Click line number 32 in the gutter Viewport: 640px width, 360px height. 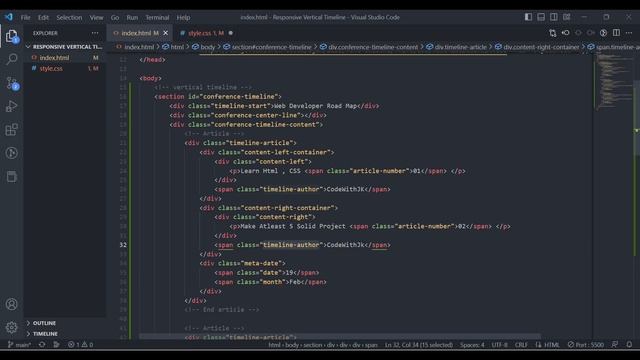point(123,245)
